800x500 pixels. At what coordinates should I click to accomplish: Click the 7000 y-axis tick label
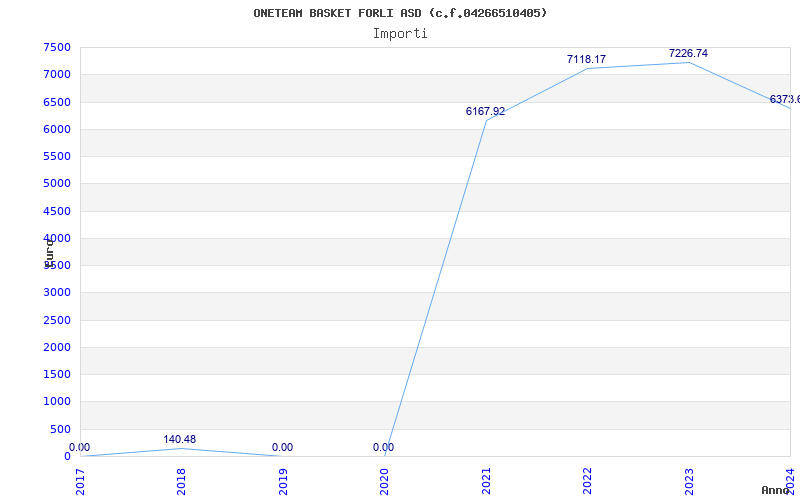coord(57,74)
